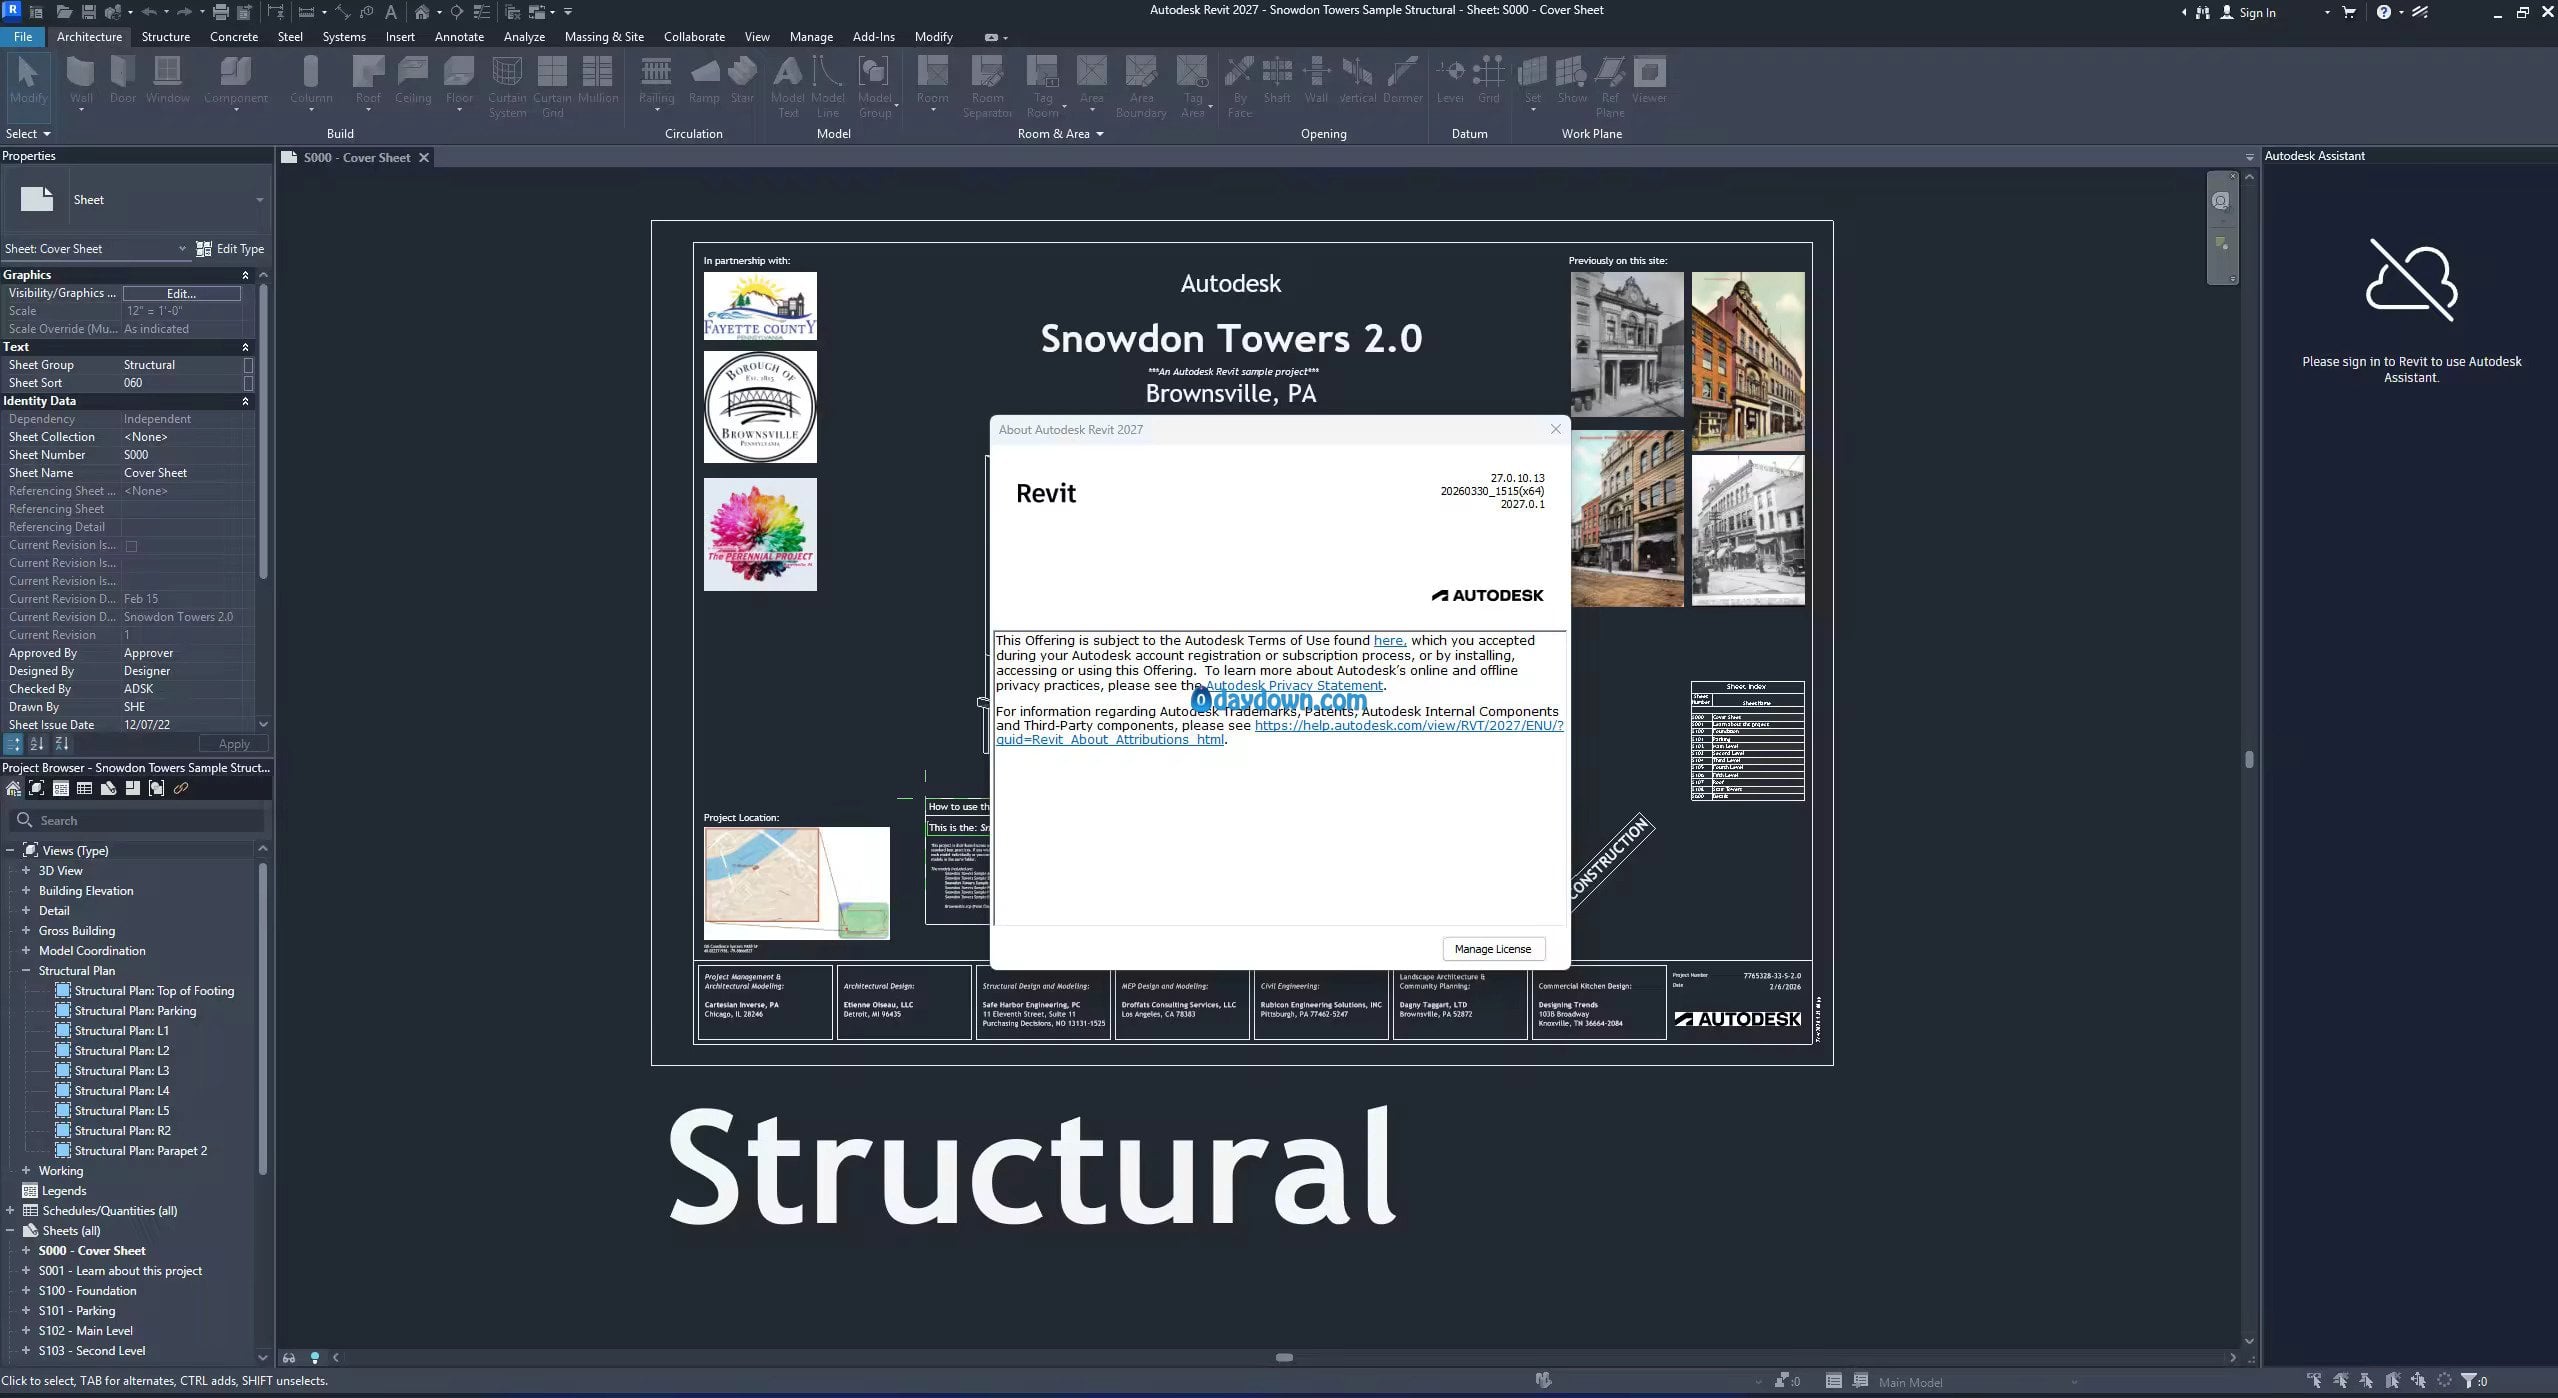This screenshot has height=1398, width=2558.
Task: Sort properties A to Z ascending
Action: (x=37, y=744)
